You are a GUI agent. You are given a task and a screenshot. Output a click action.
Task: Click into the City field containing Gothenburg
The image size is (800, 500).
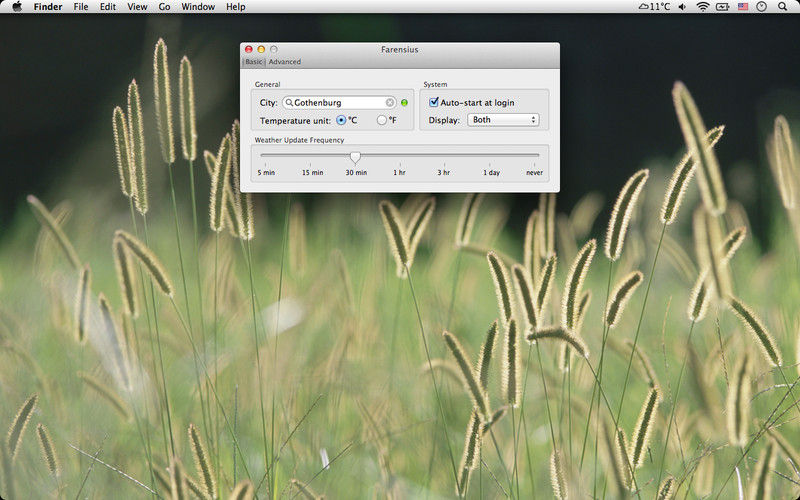[339, 103]
